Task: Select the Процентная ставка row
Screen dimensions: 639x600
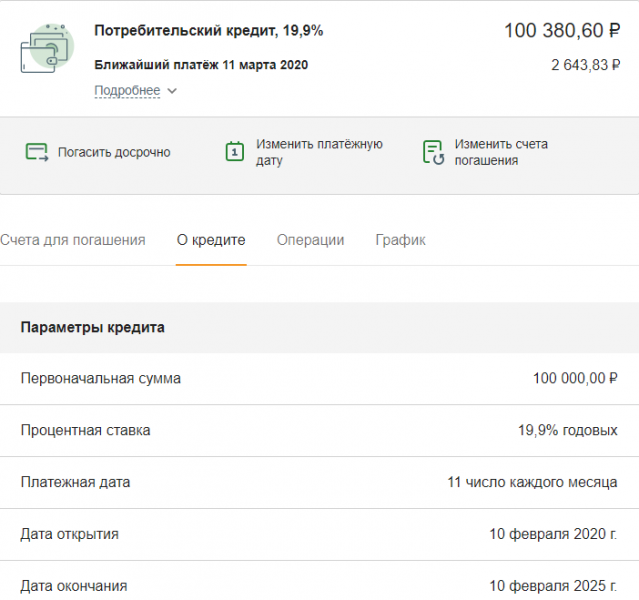Action: coord(320,431)
